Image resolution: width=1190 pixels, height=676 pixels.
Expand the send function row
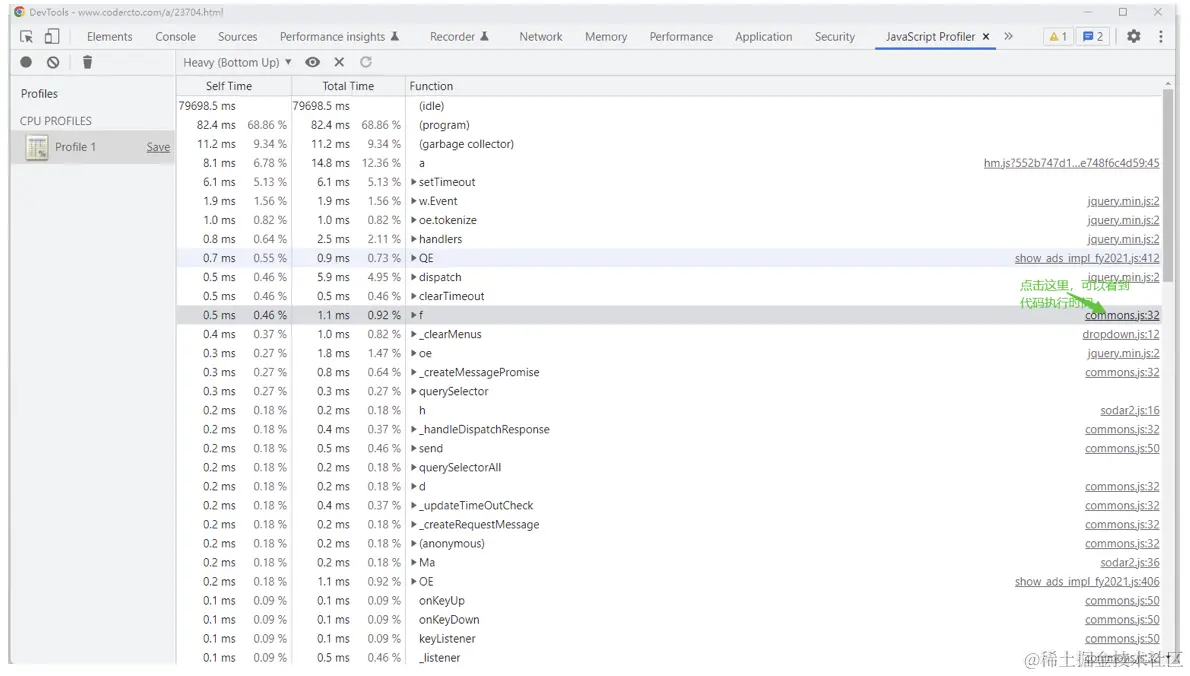pyautogui.click(x=414, y=448)
